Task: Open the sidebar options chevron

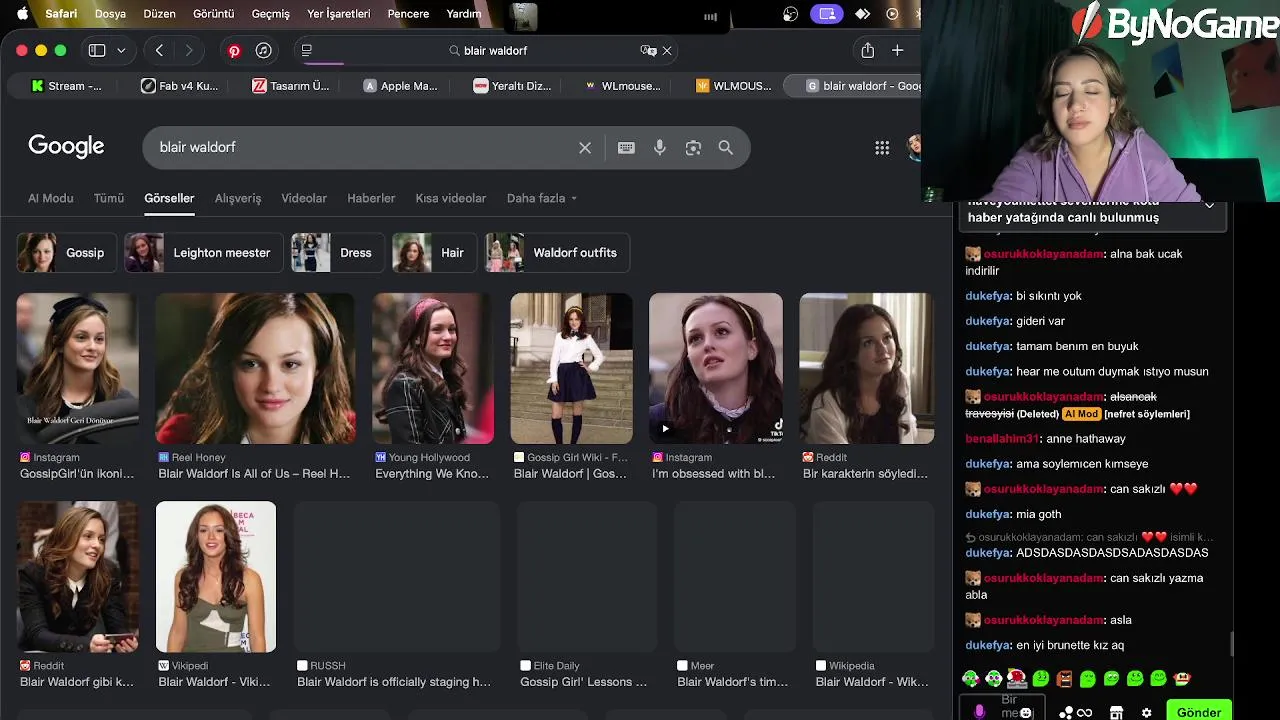Action: (x=121, y=50)
